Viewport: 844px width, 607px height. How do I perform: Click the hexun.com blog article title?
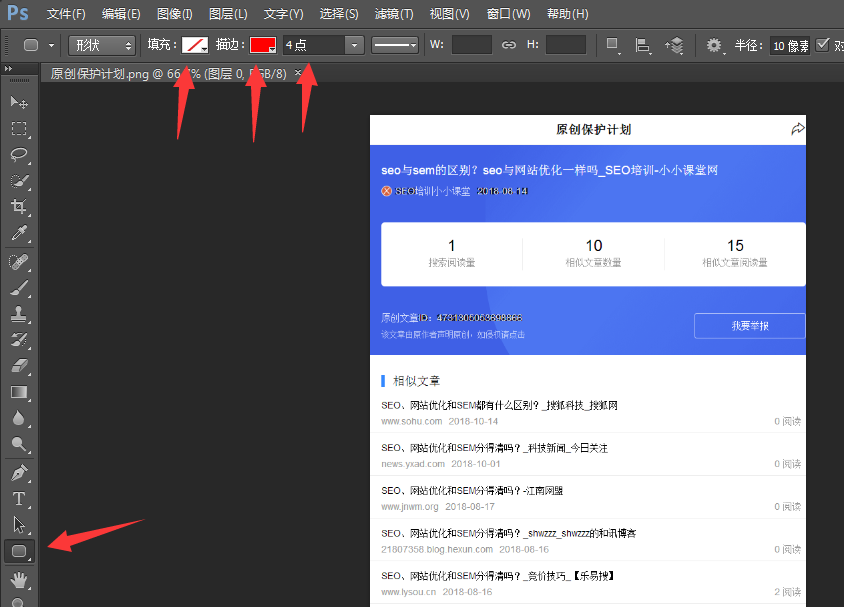coord(508,533)
